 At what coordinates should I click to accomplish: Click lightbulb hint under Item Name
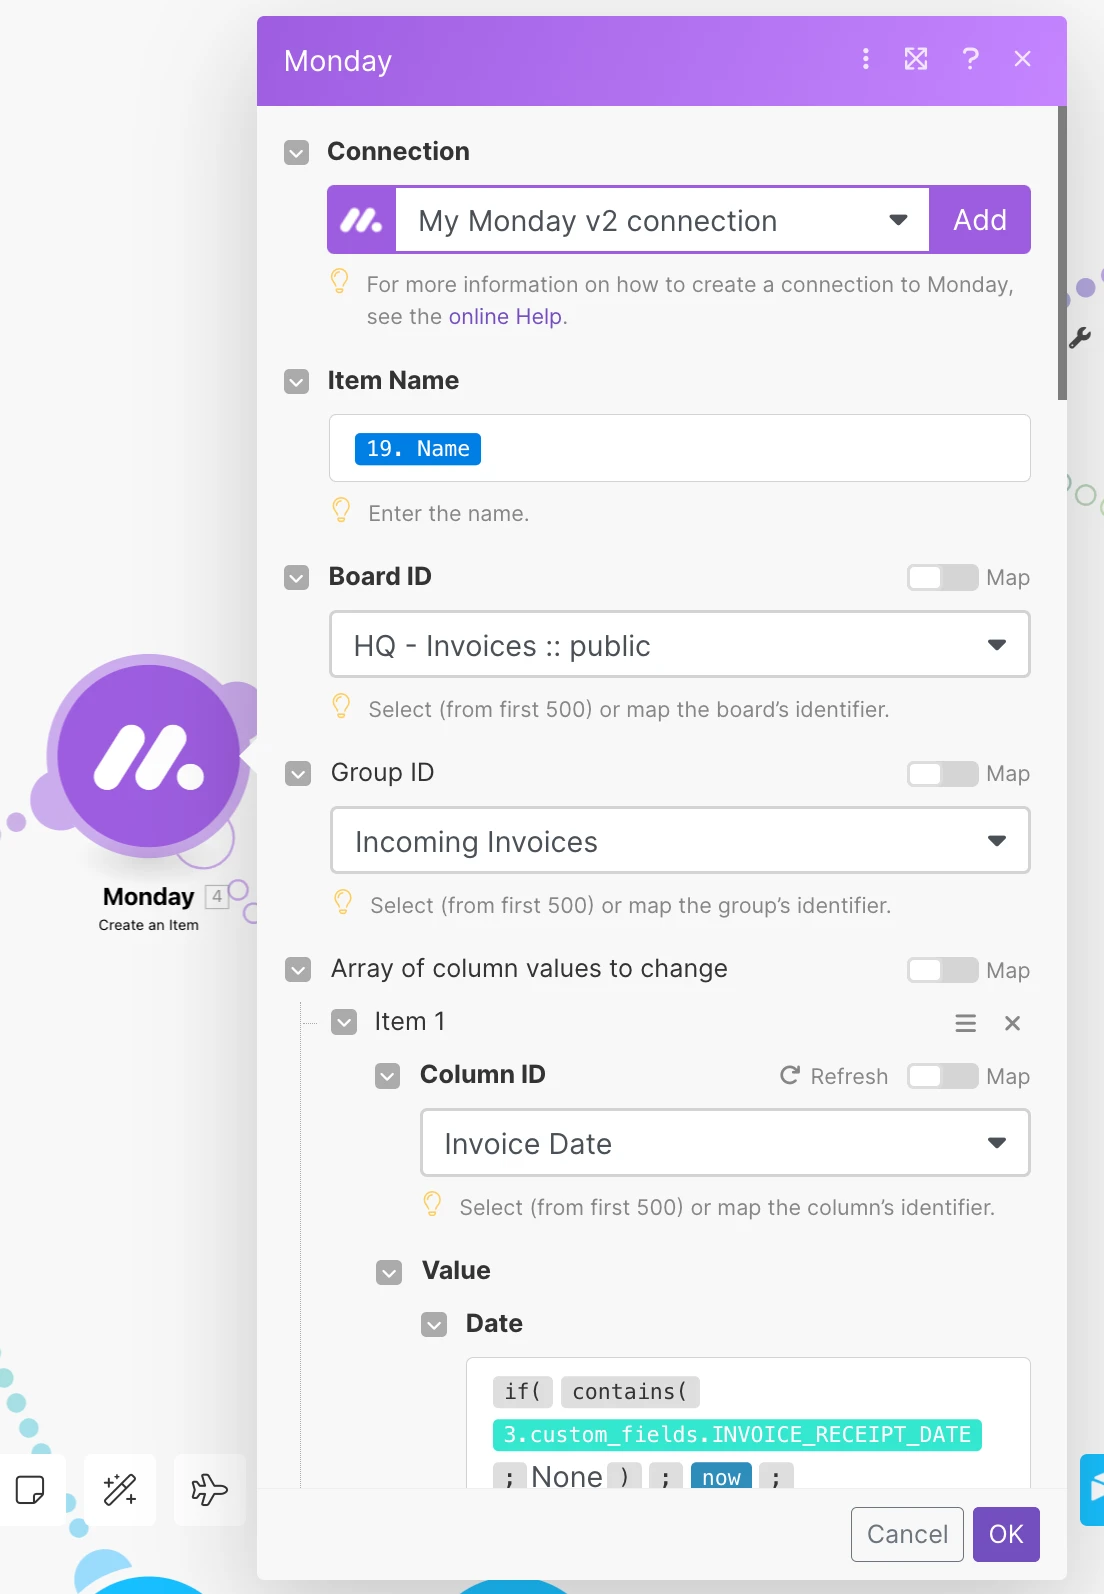(341, 511)
